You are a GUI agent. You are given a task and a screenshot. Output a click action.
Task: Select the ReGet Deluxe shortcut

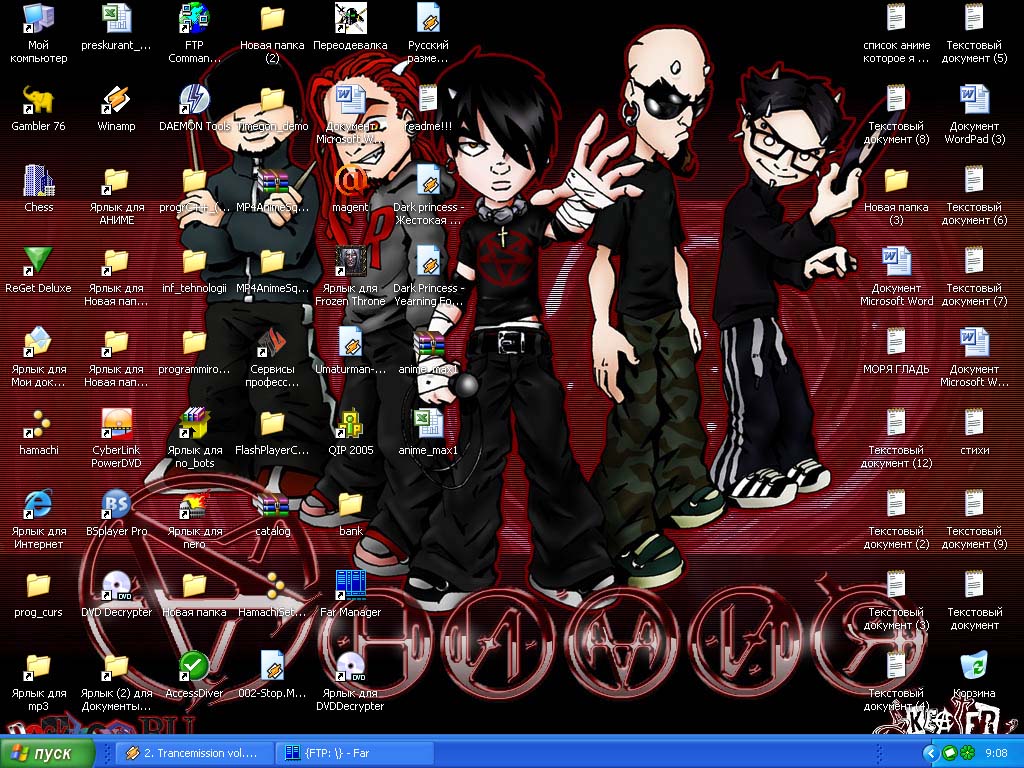(x=38, y=263)
